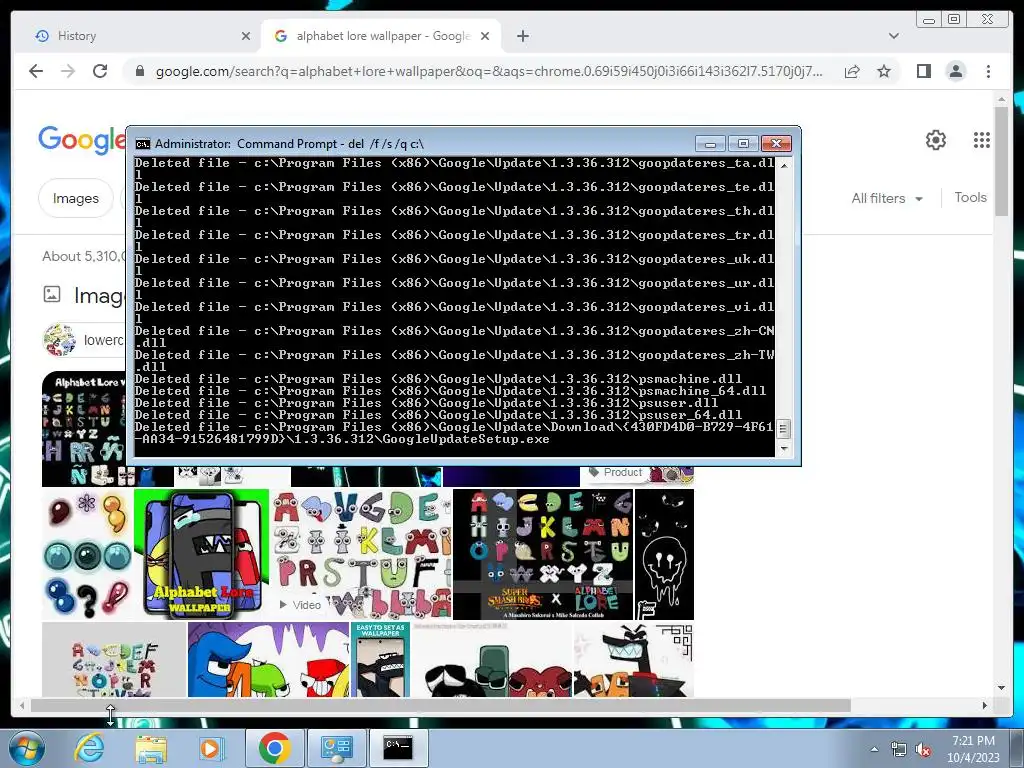
Task: Open the Alphabet Lore phone wallpaper thumbnail
Action: pyautogui.click(x=201, y=554)
